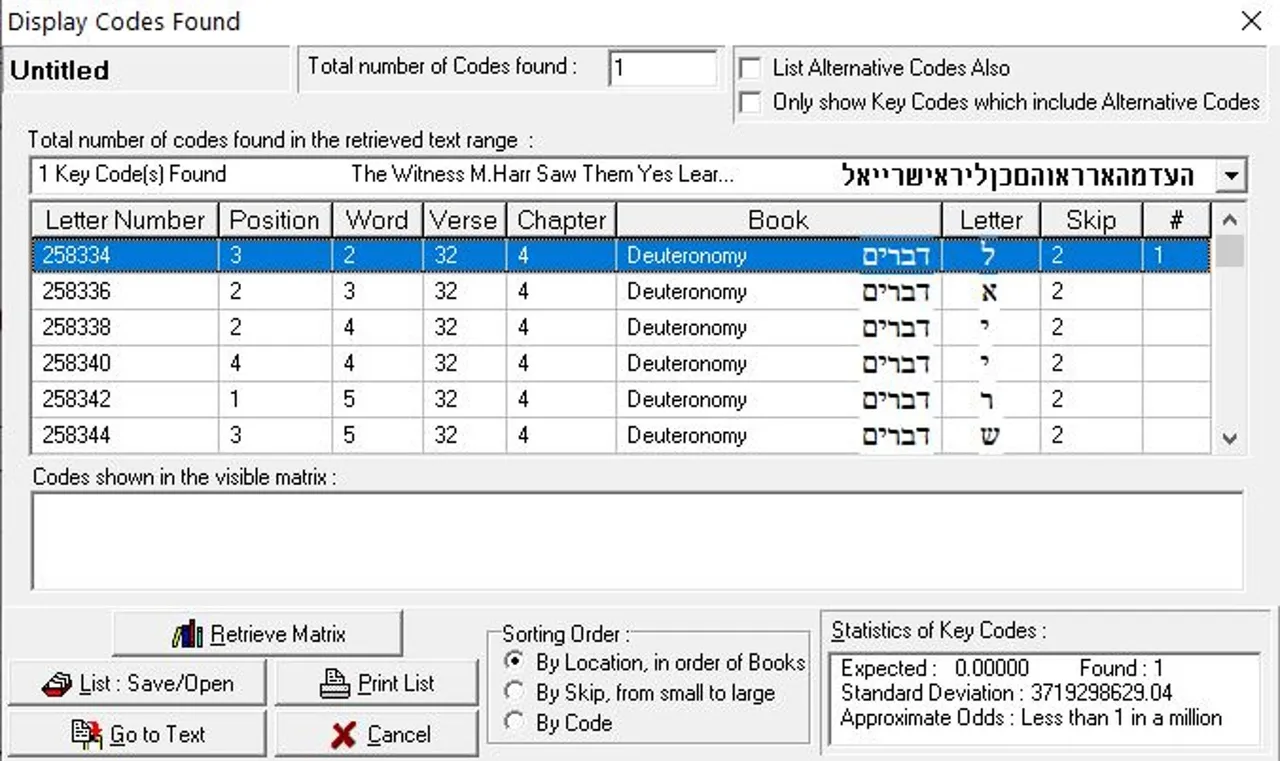The image size is (1280, 761).
Task: Click the Word column header
Action: [377, 220]
